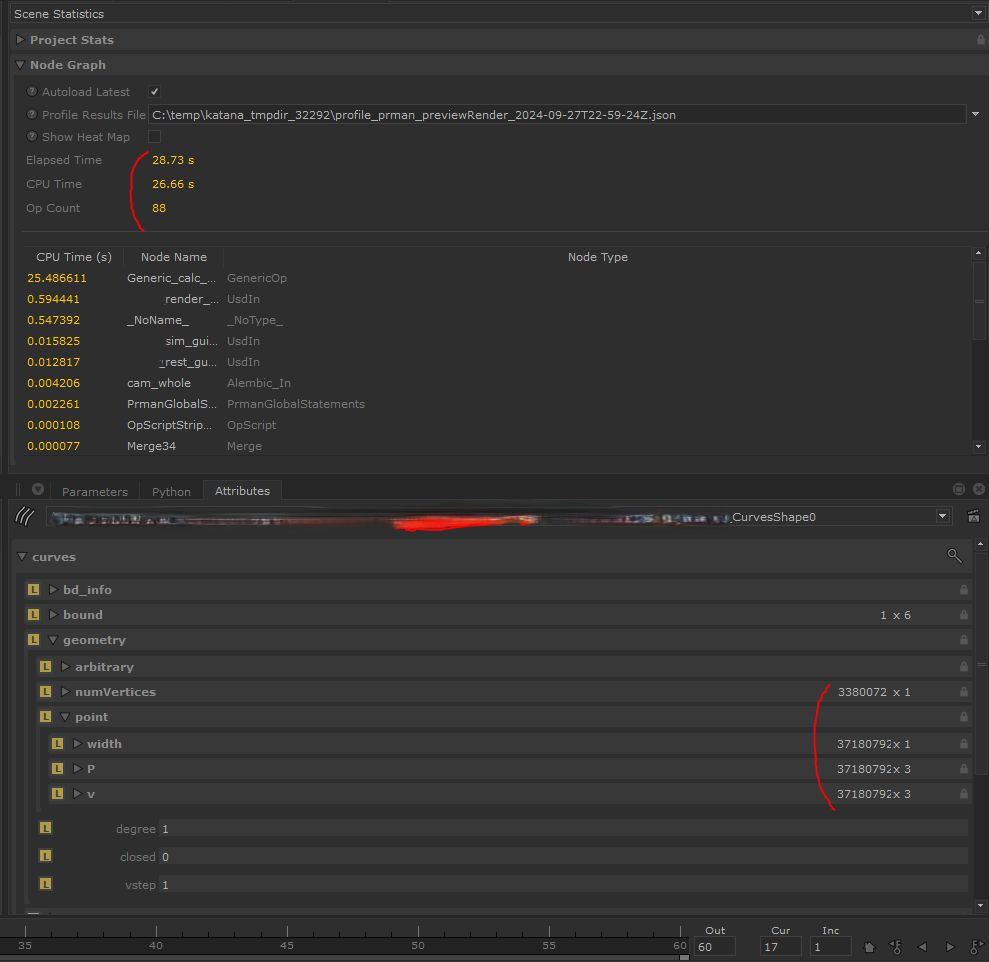Expand the Project Stats section
The width and height of the screenshot is (989, 962).
coord(20,40)
